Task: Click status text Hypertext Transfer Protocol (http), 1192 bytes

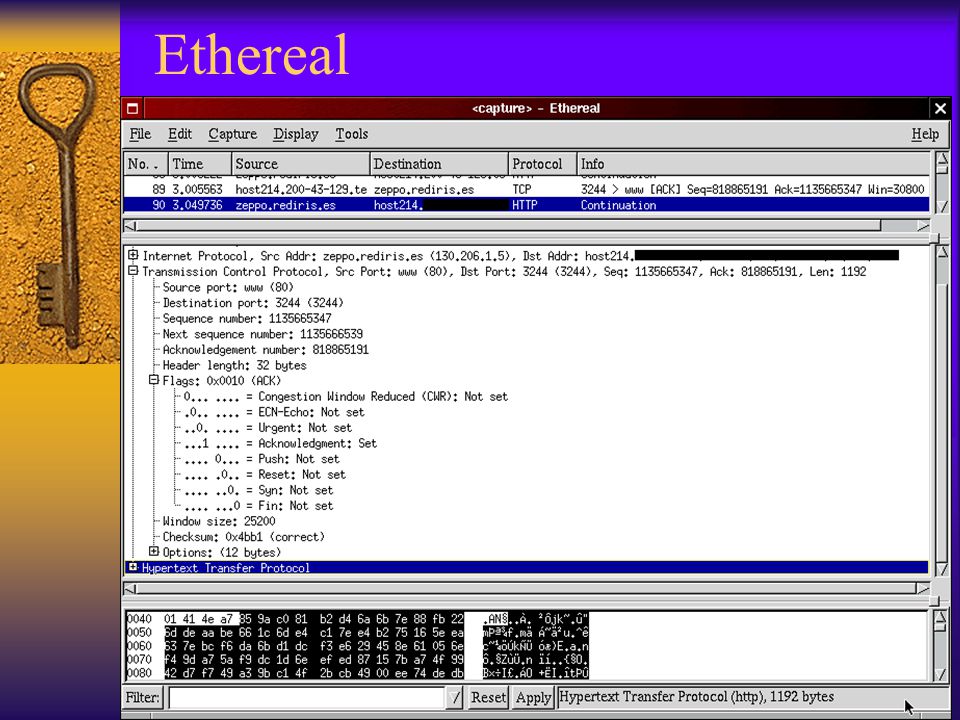Action: [697, 697]
